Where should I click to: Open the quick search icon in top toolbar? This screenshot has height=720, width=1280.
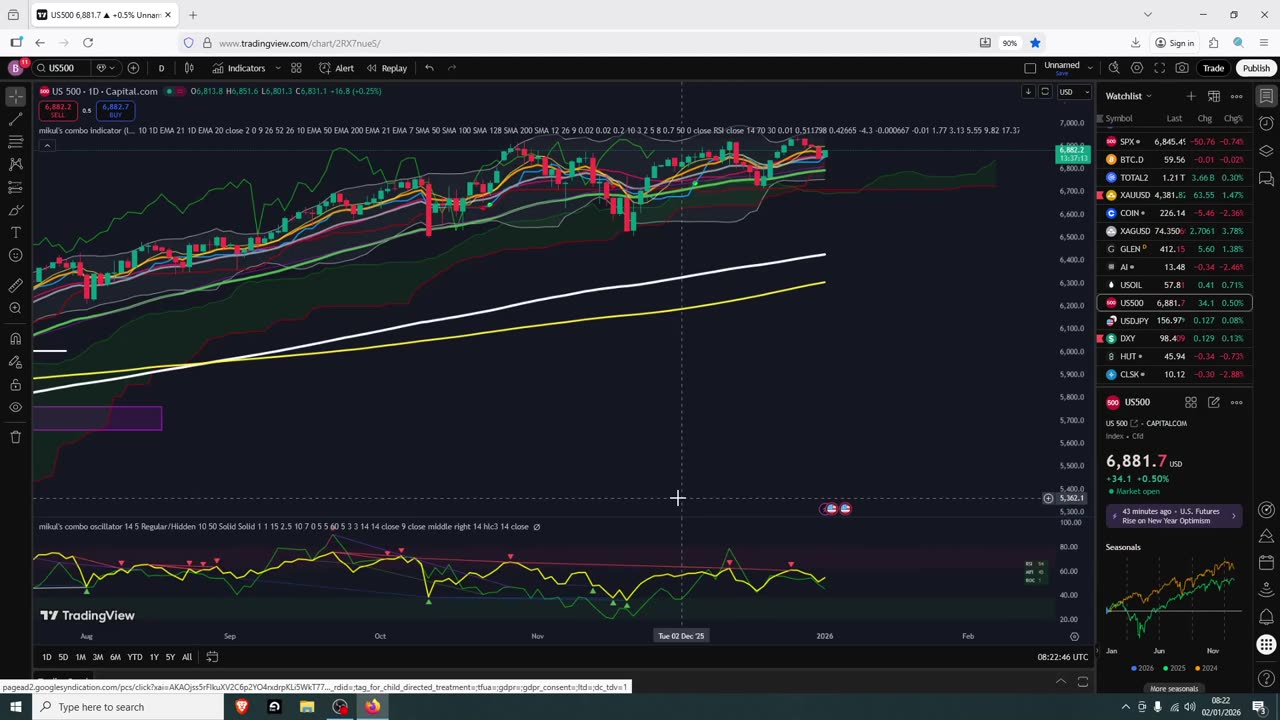(1114, 68)
